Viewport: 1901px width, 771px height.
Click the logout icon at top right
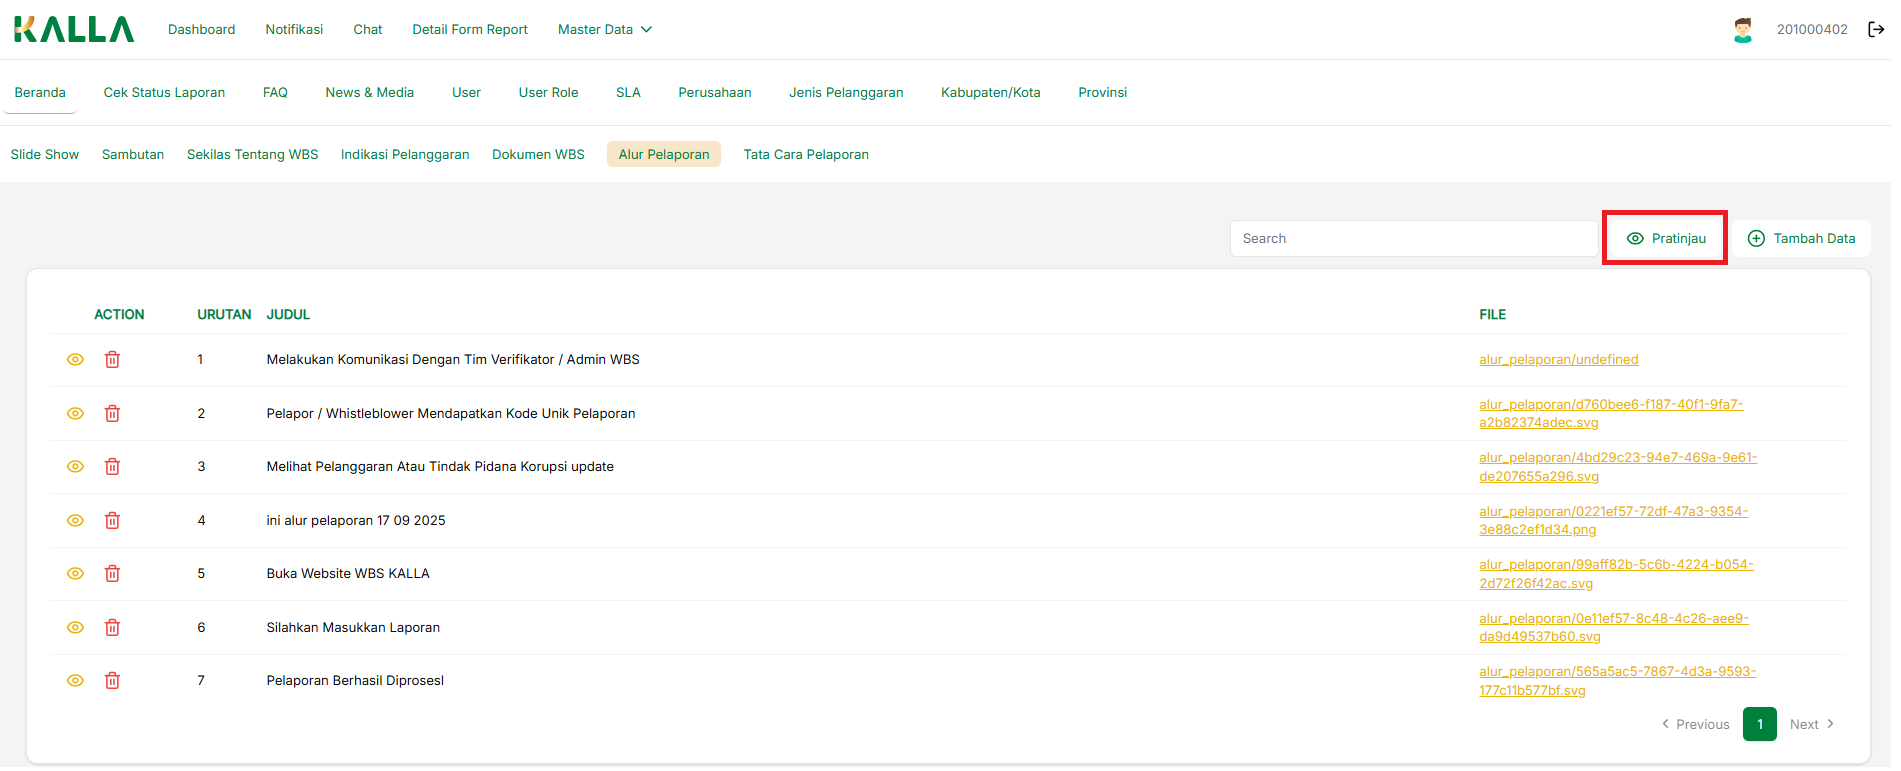click(1876, 29)
